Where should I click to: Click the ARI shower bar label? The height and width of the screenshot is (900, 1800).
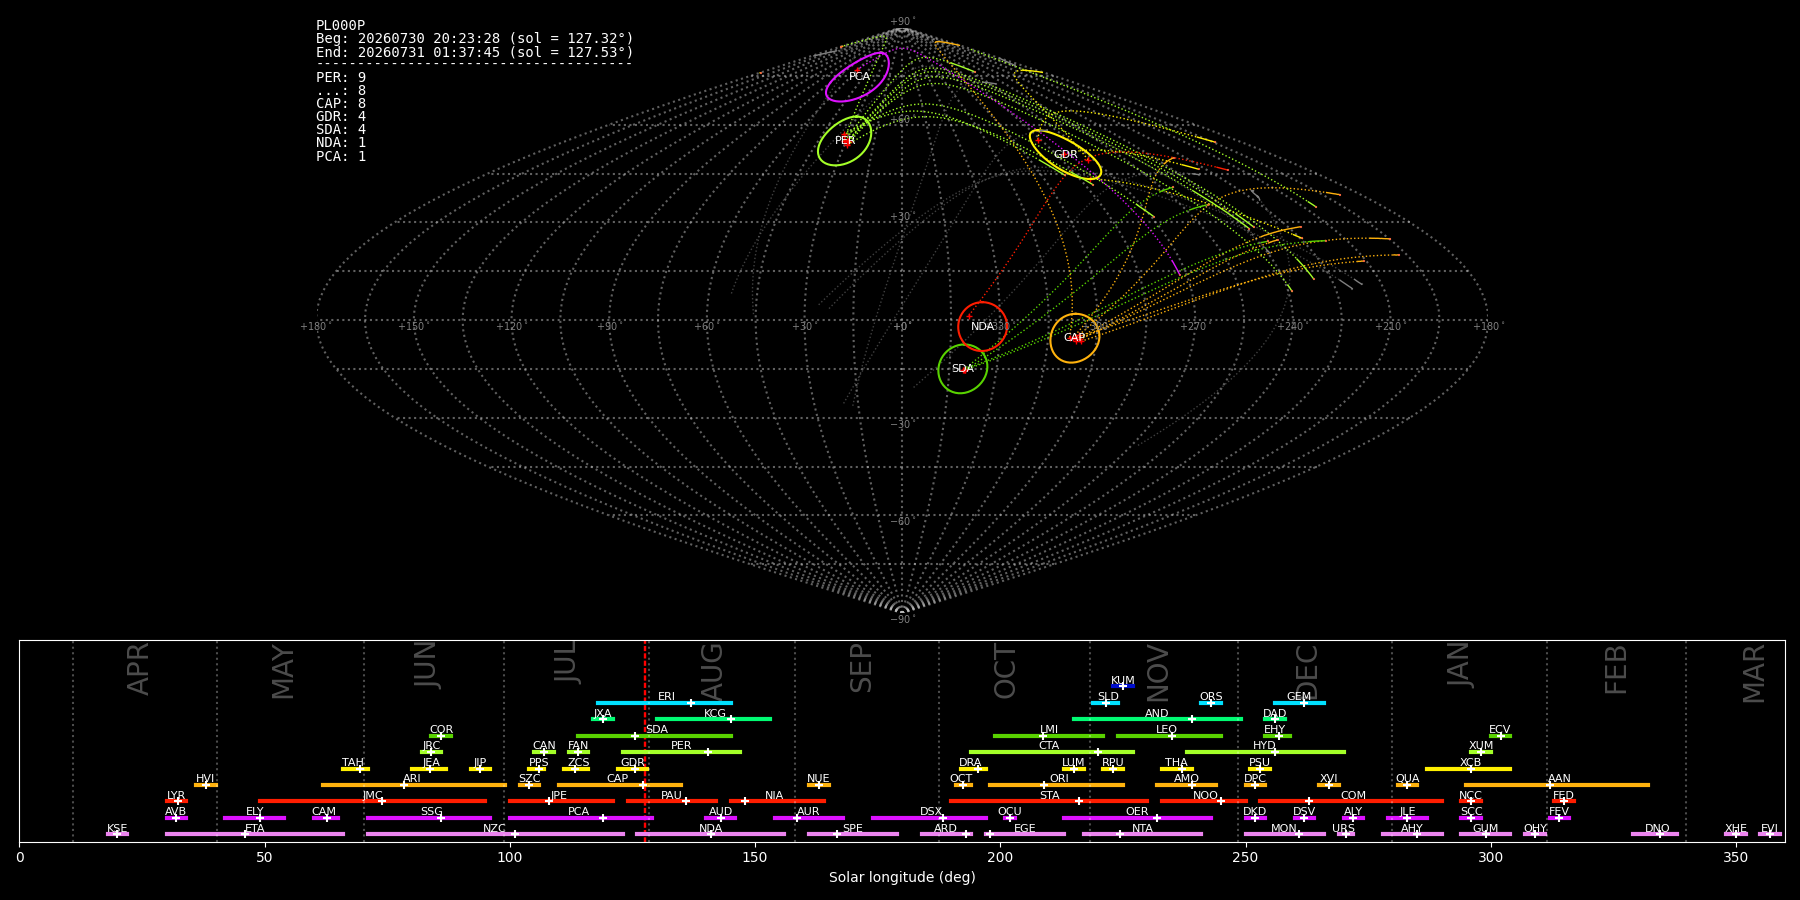click(x=412, y=779)
